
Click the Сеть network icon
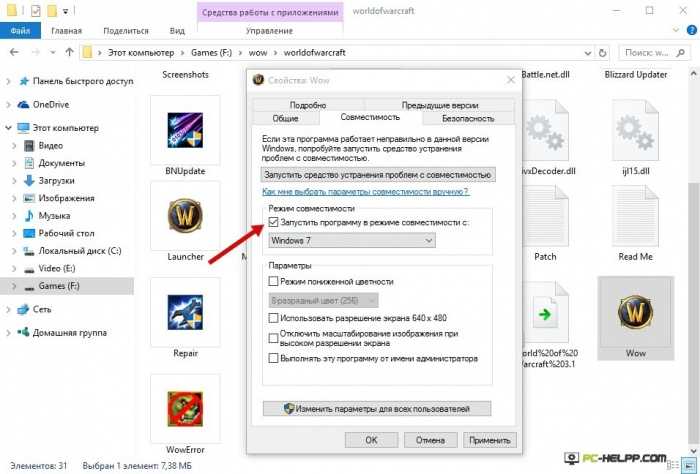23,309
